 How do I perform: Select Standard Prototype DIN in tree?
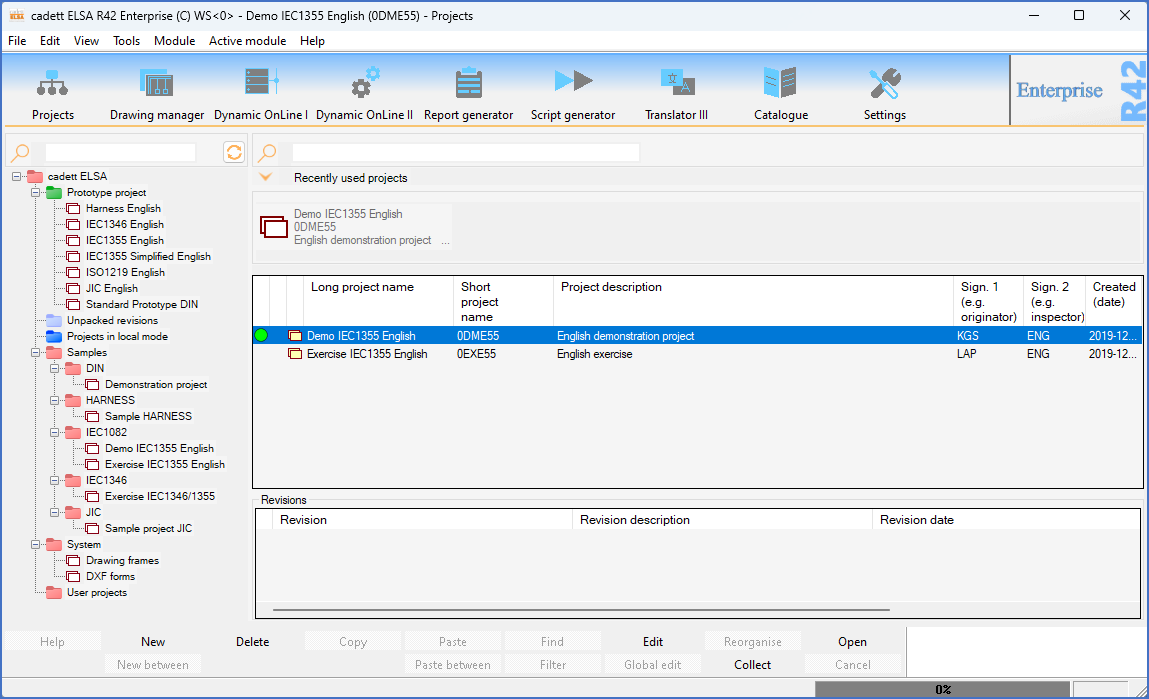142,305
